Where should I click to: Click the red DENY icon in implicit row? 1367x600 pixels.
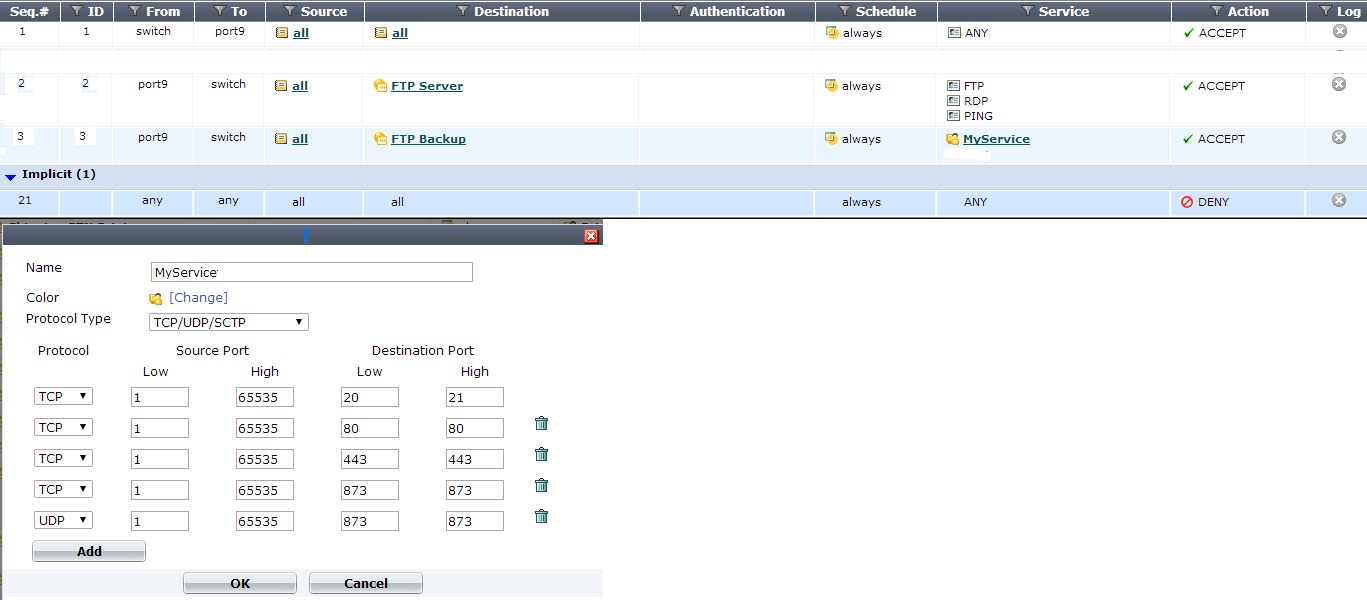(1187, 202)
